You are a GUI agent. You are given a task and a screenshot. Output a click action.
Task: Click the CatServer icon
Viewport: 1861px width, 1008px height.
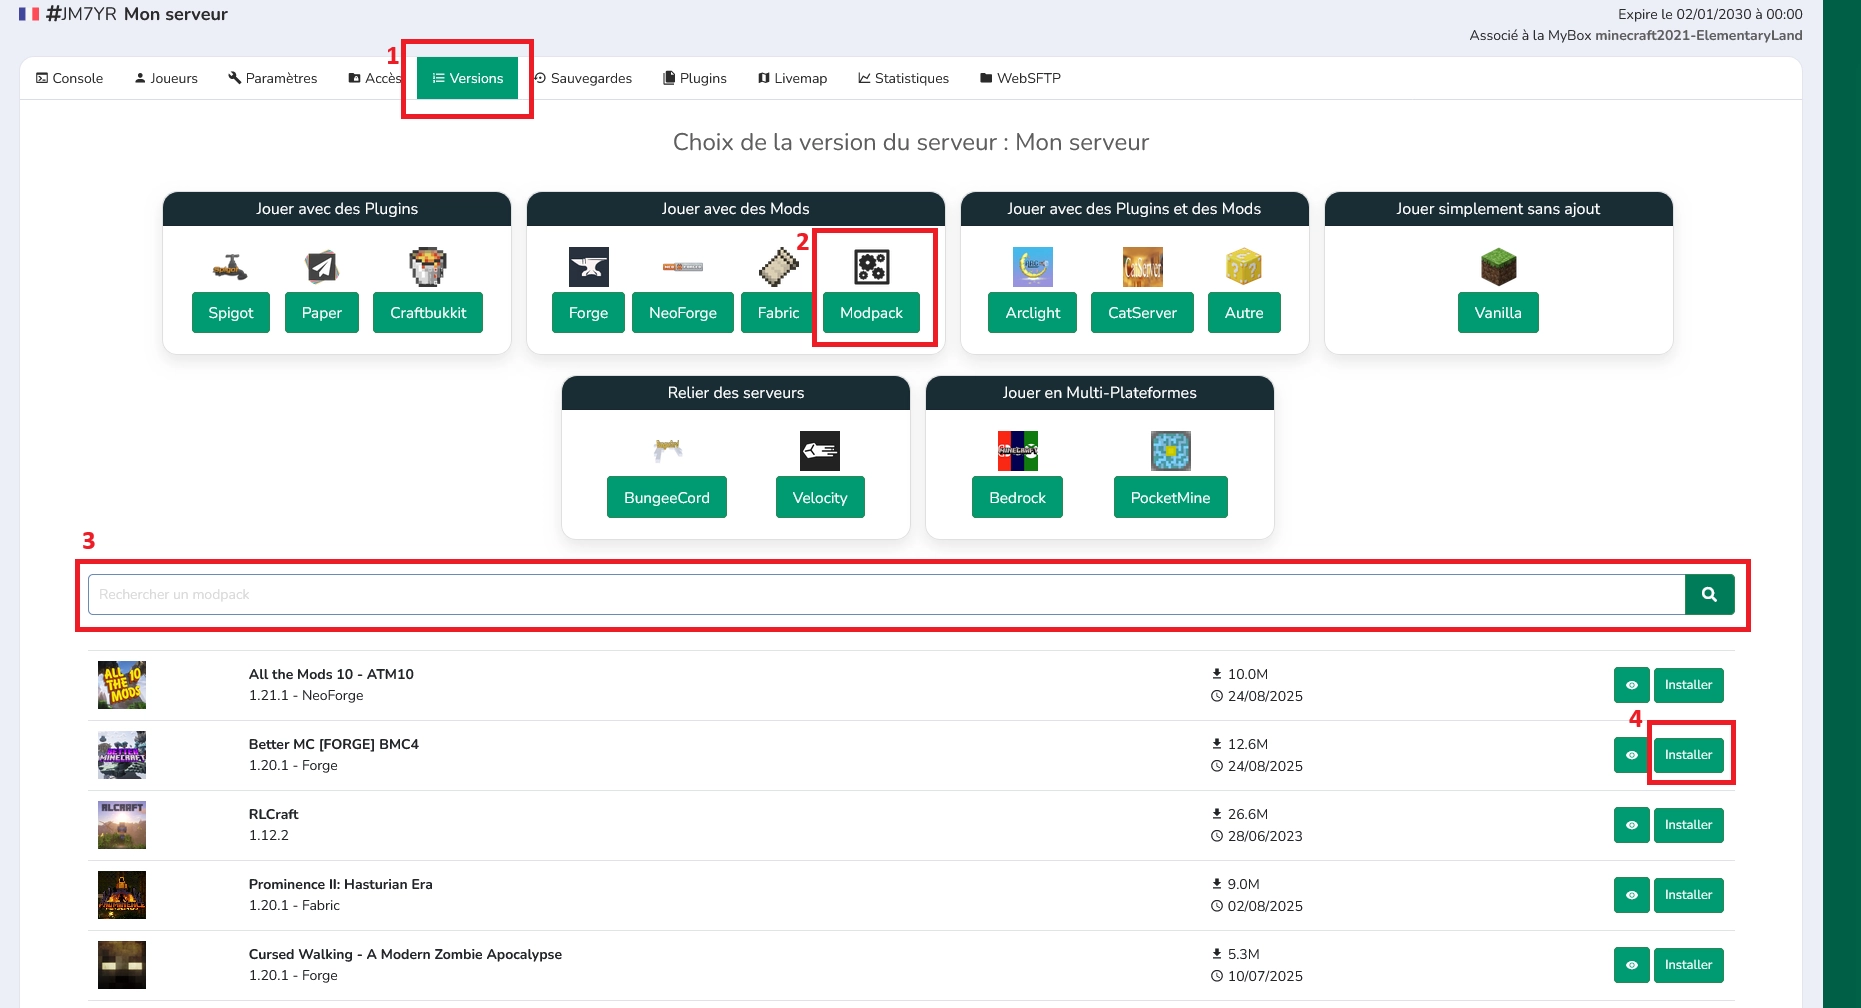pyautogui.click(x=1143, y=267)
